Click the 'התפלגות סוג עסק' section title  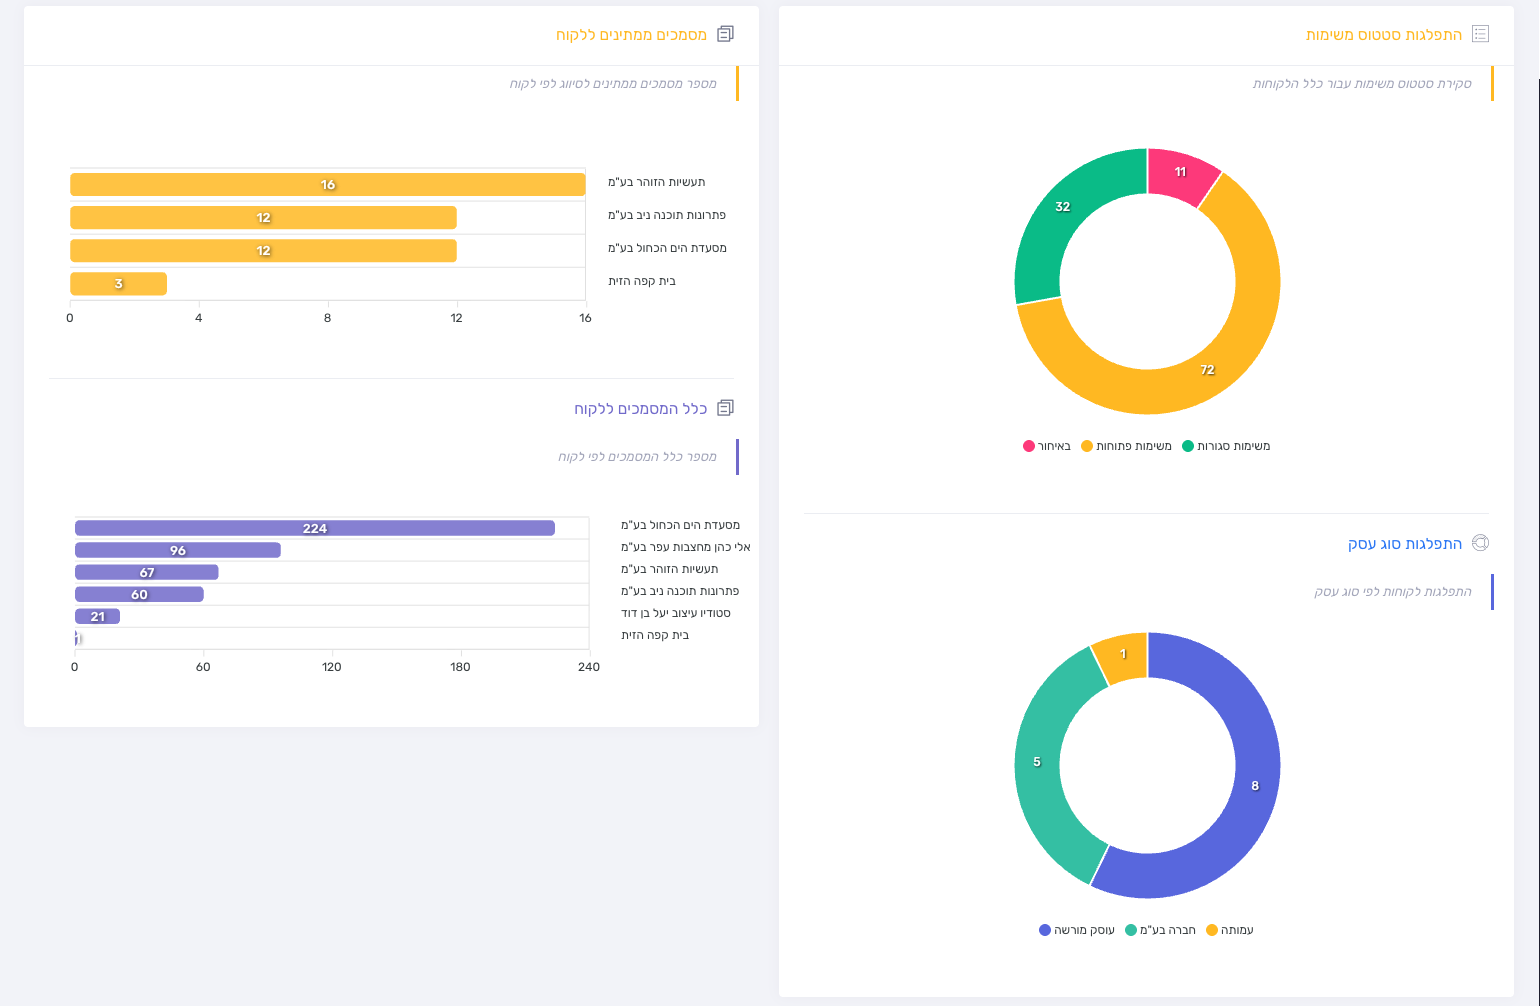point(1405,544)
